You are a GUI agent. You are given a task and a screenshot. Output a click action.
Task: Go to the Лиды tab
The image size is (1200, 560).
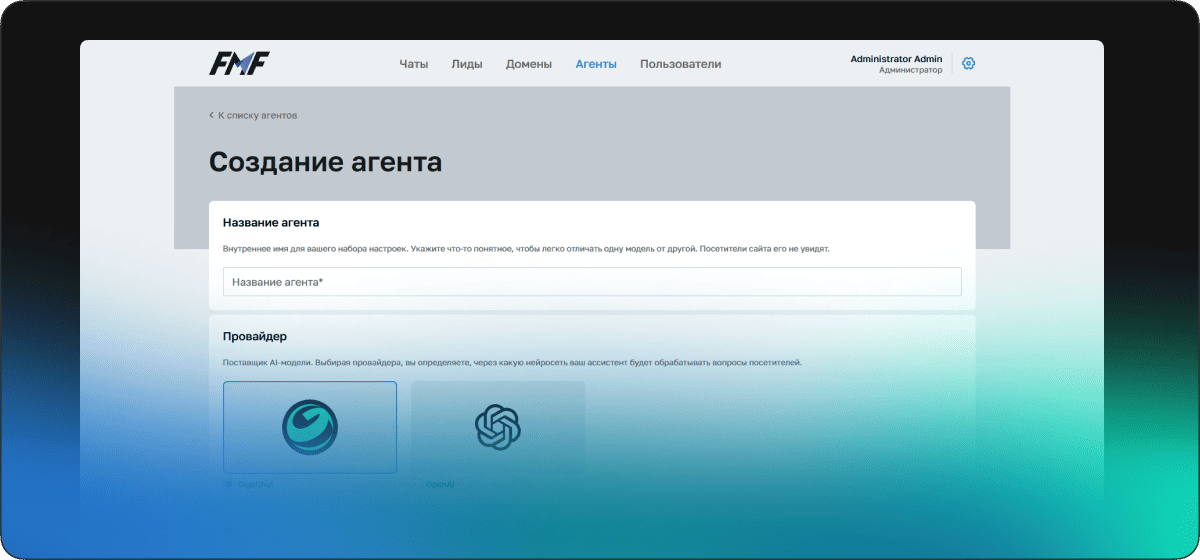point(467,64)
